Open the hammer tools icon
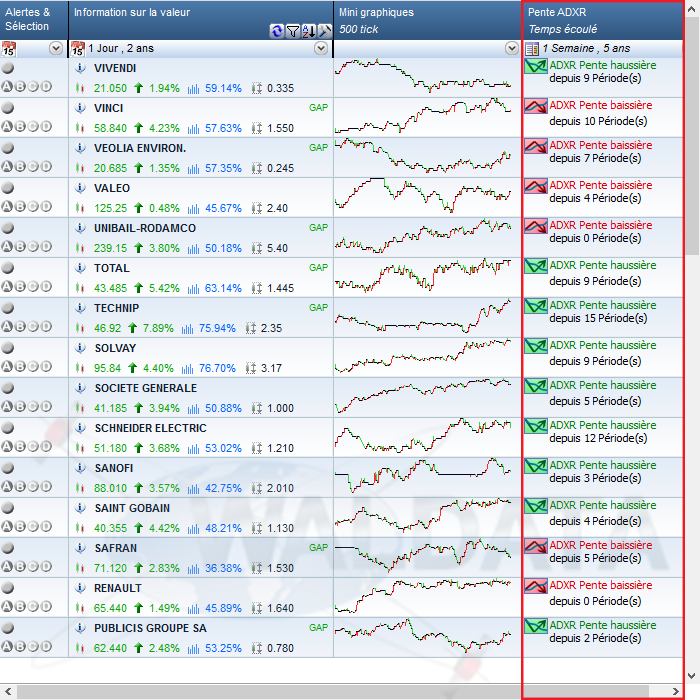Image resolution: width=700 pixels, height=700 pixels. click(325, 31)
